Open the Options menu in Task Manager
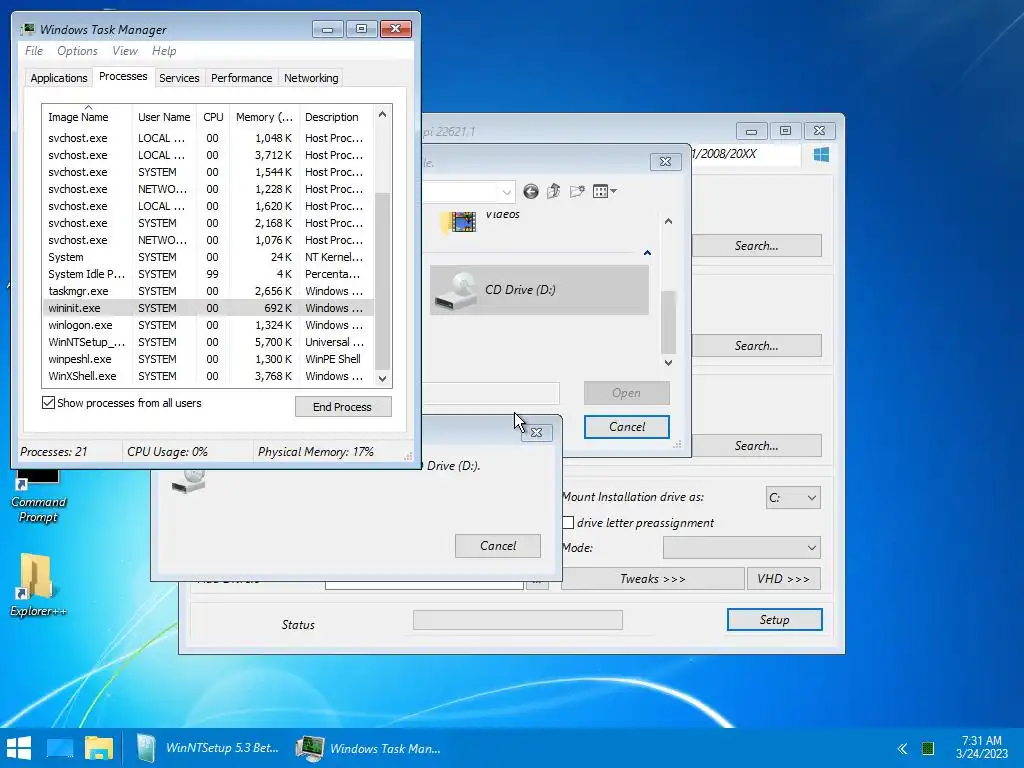The height and width of the screenshot is (768, 1024). click(x=77, y=51)
